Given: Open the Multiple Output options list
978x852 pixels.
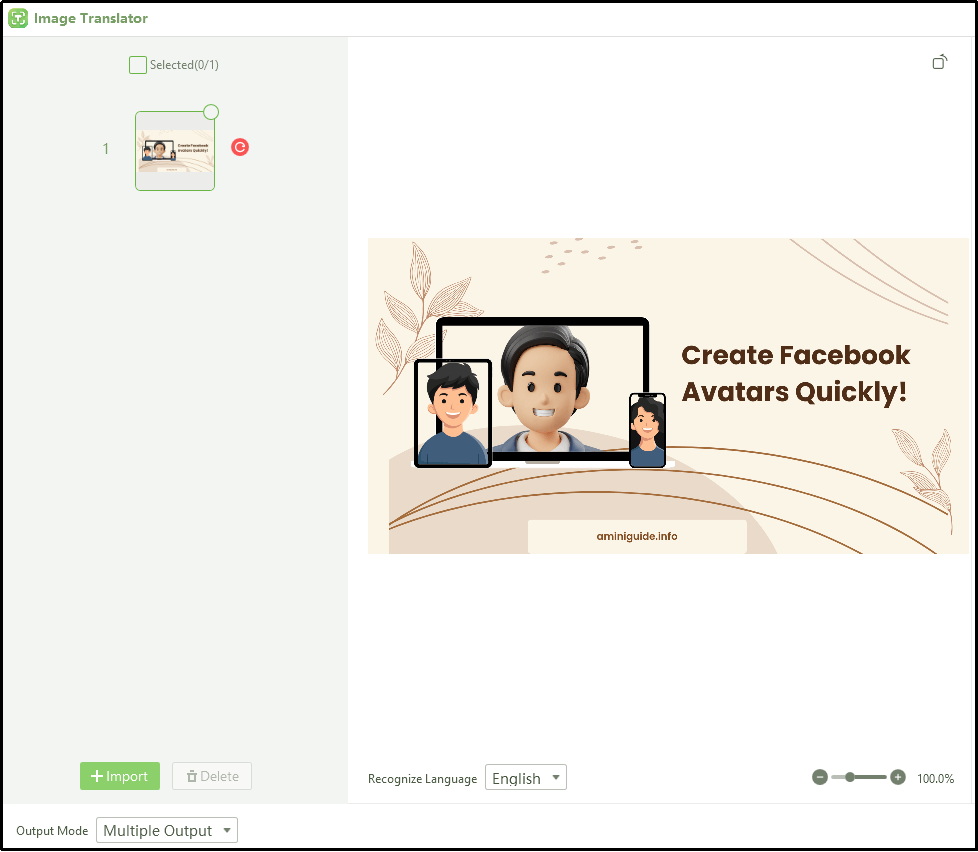Looking at the screenshot, I should [x=166, y=830].
